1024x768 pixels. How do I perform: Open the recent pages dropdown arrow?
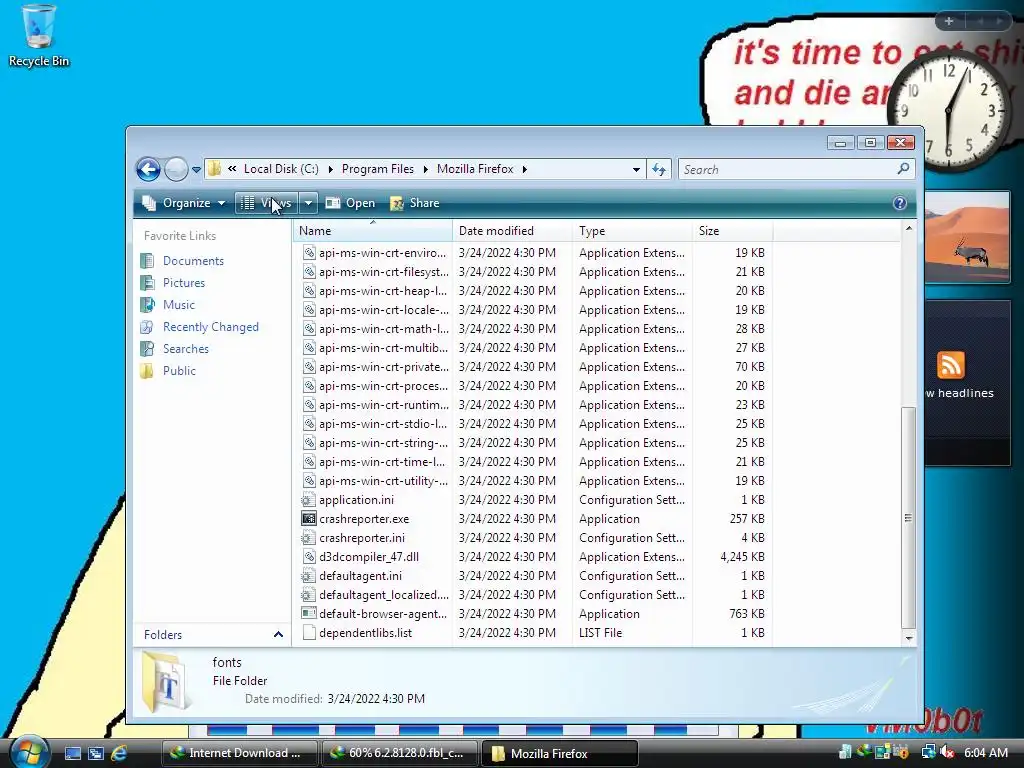196,170
